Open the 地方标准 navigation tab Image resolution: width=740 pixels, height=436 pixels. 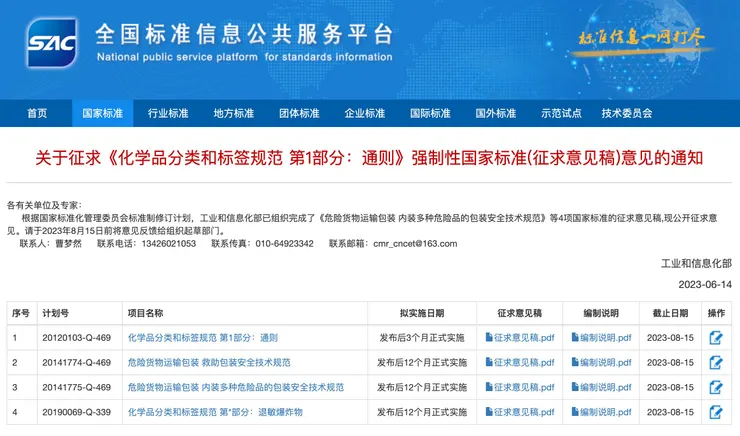click(x=234, y=113)
